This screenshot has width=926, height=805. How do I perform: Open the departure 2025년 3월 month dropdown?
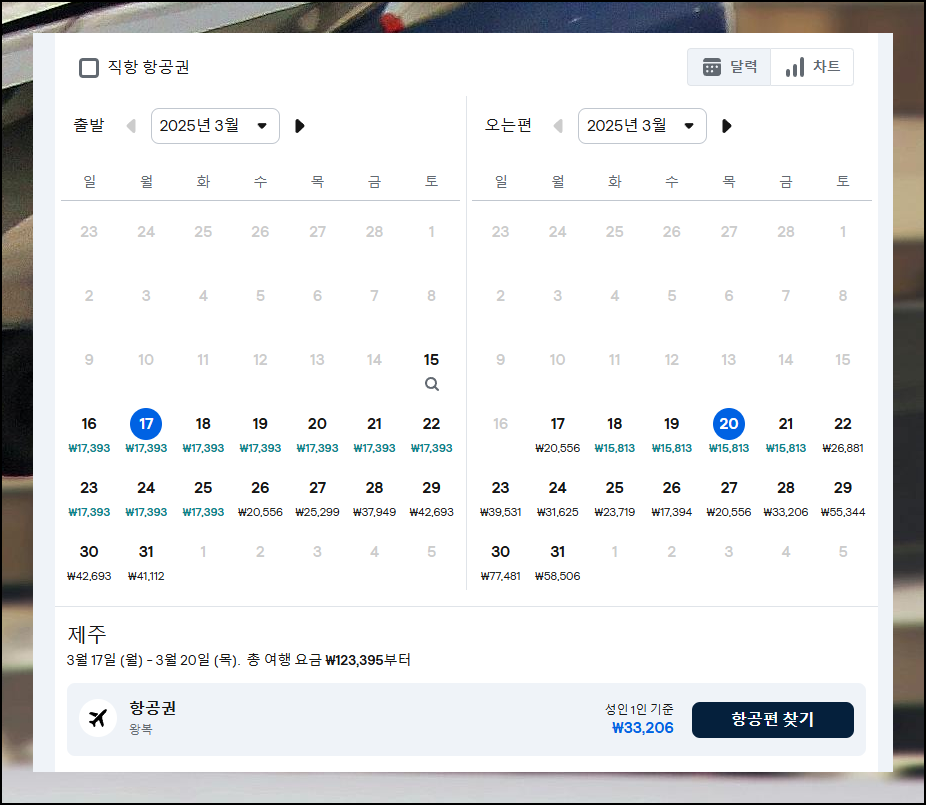coord(215,126)
